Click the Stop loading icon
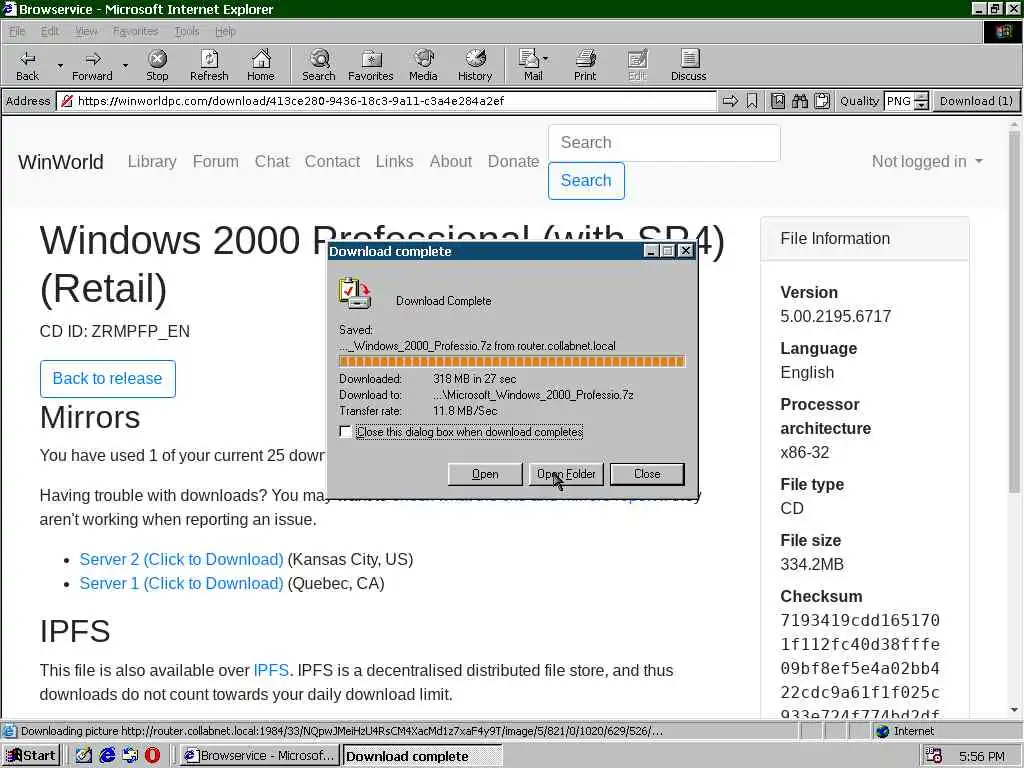Image resolution: width=1024 pixels, height=768 pixels. (157, 65)
